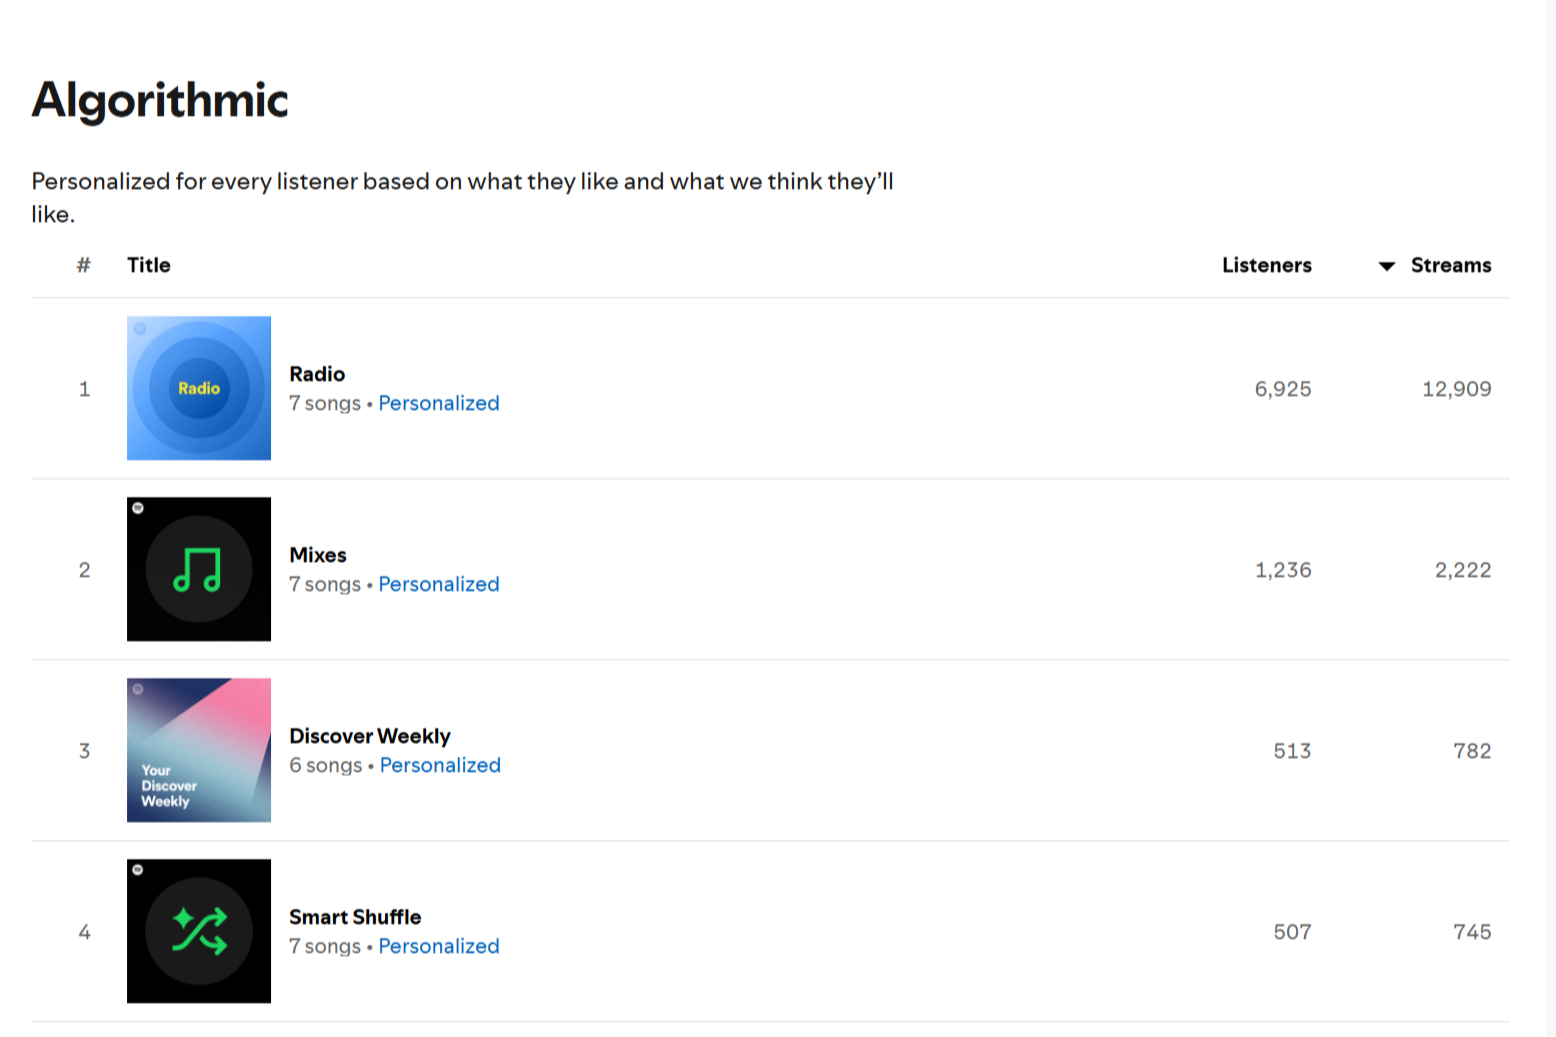Click the Spotify logo on Mixes cover
Screen dimensions: 1556x1037
pyautogui.click(x=138, y=508)
